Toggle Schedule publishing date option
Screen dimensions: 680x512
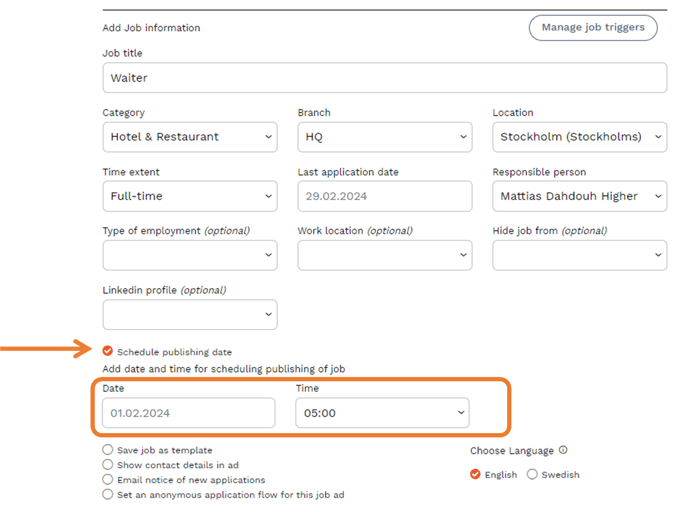coord(108,352)
